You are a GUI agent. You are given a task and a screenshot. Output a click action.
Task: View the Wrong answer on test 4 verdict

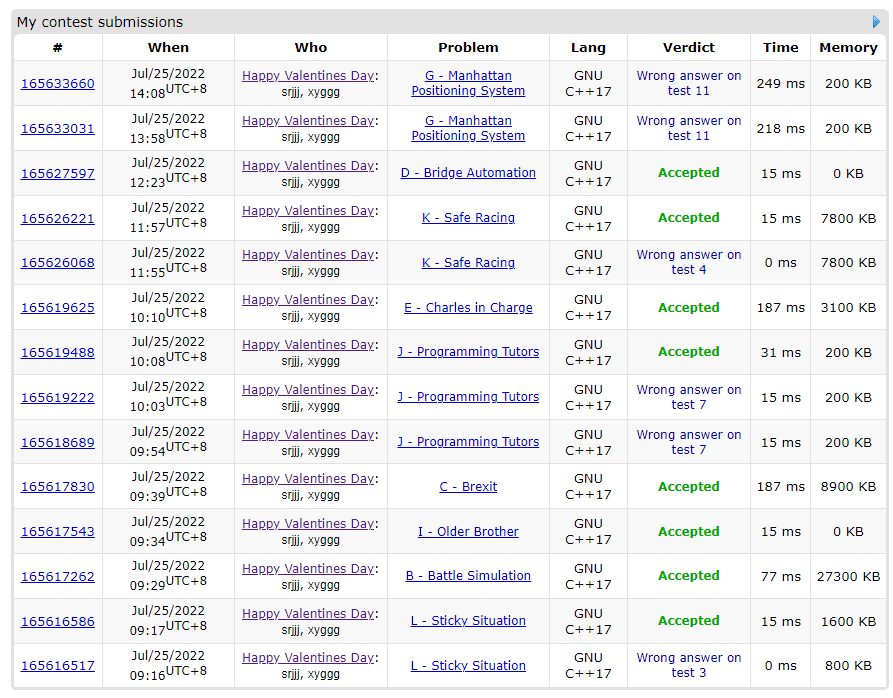coord(689,262)
